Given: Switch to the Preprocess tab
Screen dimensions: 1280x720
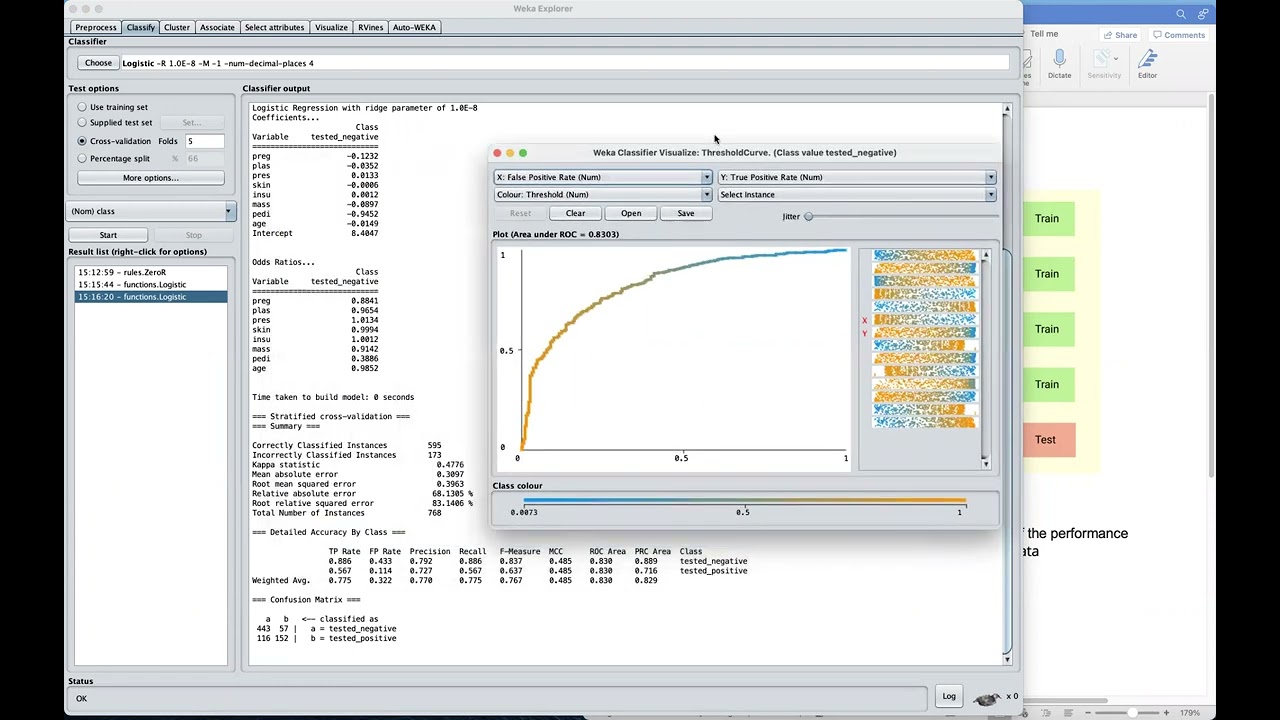Looking at the screenshot, I should (96, 27).
